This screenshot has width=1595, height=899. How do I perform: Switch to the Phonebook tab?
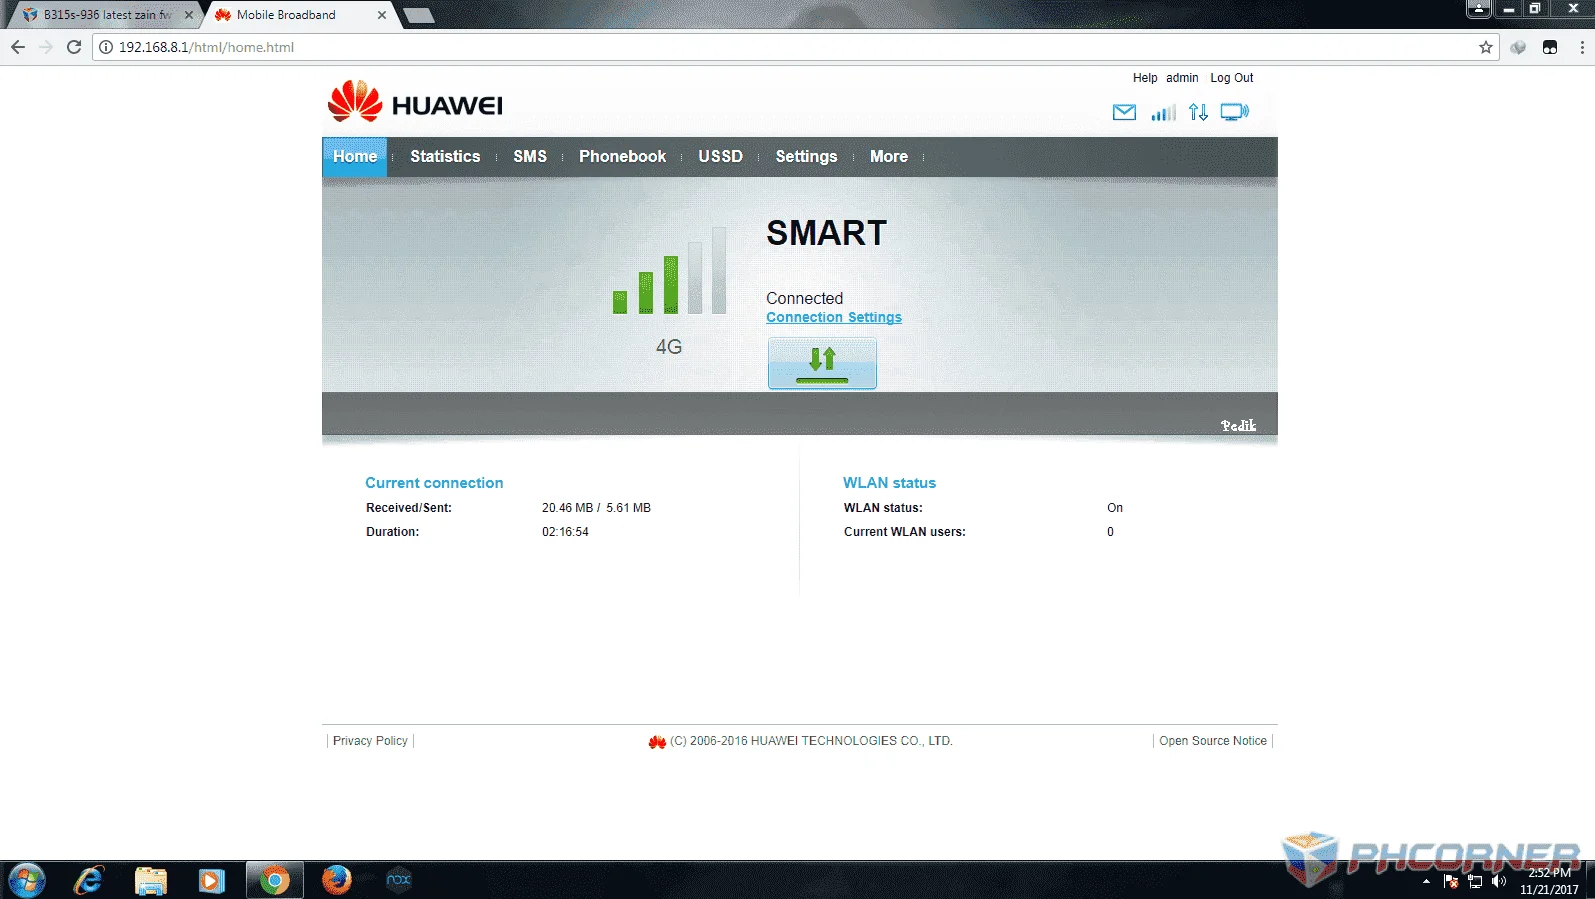622,157
